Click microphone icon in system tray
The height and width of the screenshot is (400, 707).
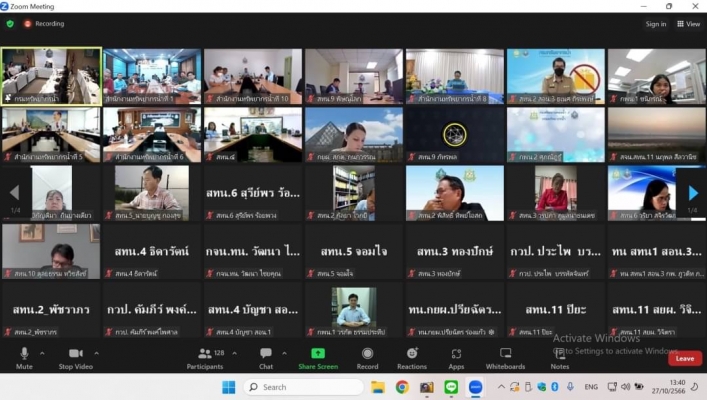coord(570,387)
